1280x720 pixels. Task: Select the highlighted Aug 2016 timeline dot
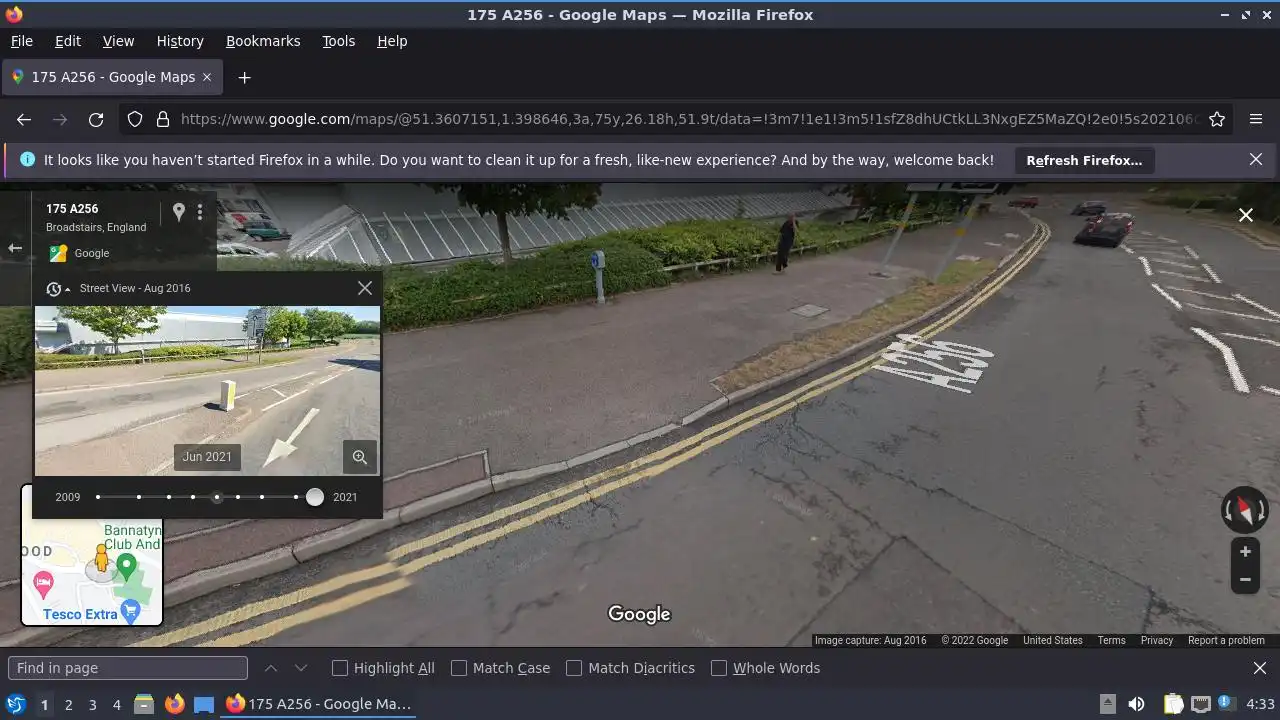[217, 497]
